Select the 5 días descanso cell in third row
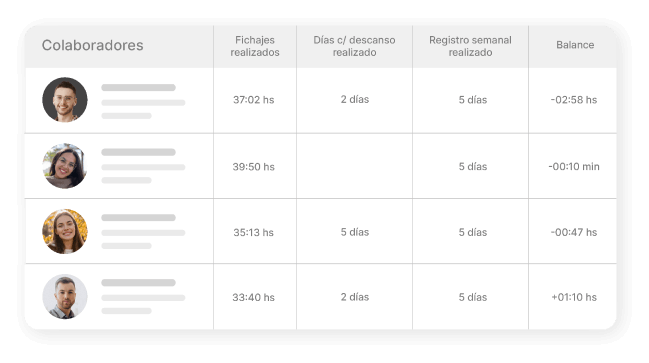This screenshot has height=363, width=649. pyautogui.click(x=355, y=232)
